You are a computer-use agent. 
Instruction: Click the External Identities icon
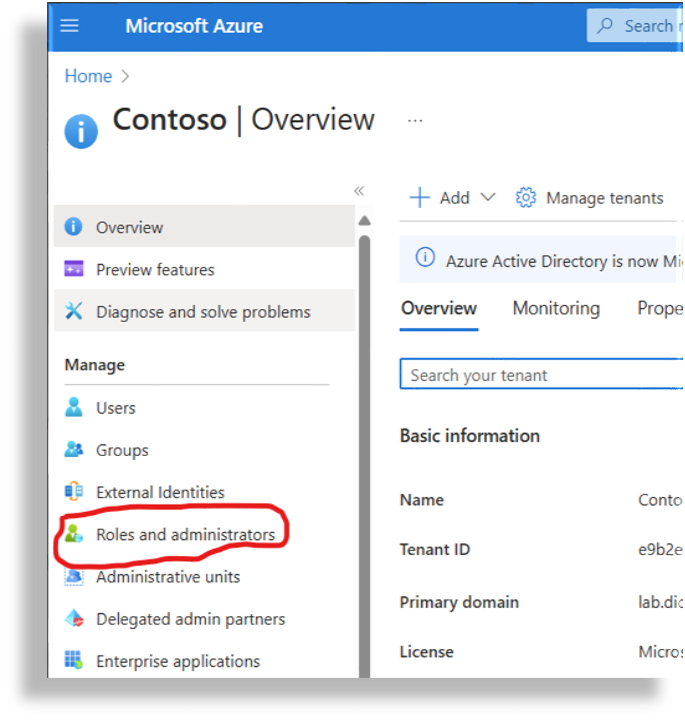(73, 492)
